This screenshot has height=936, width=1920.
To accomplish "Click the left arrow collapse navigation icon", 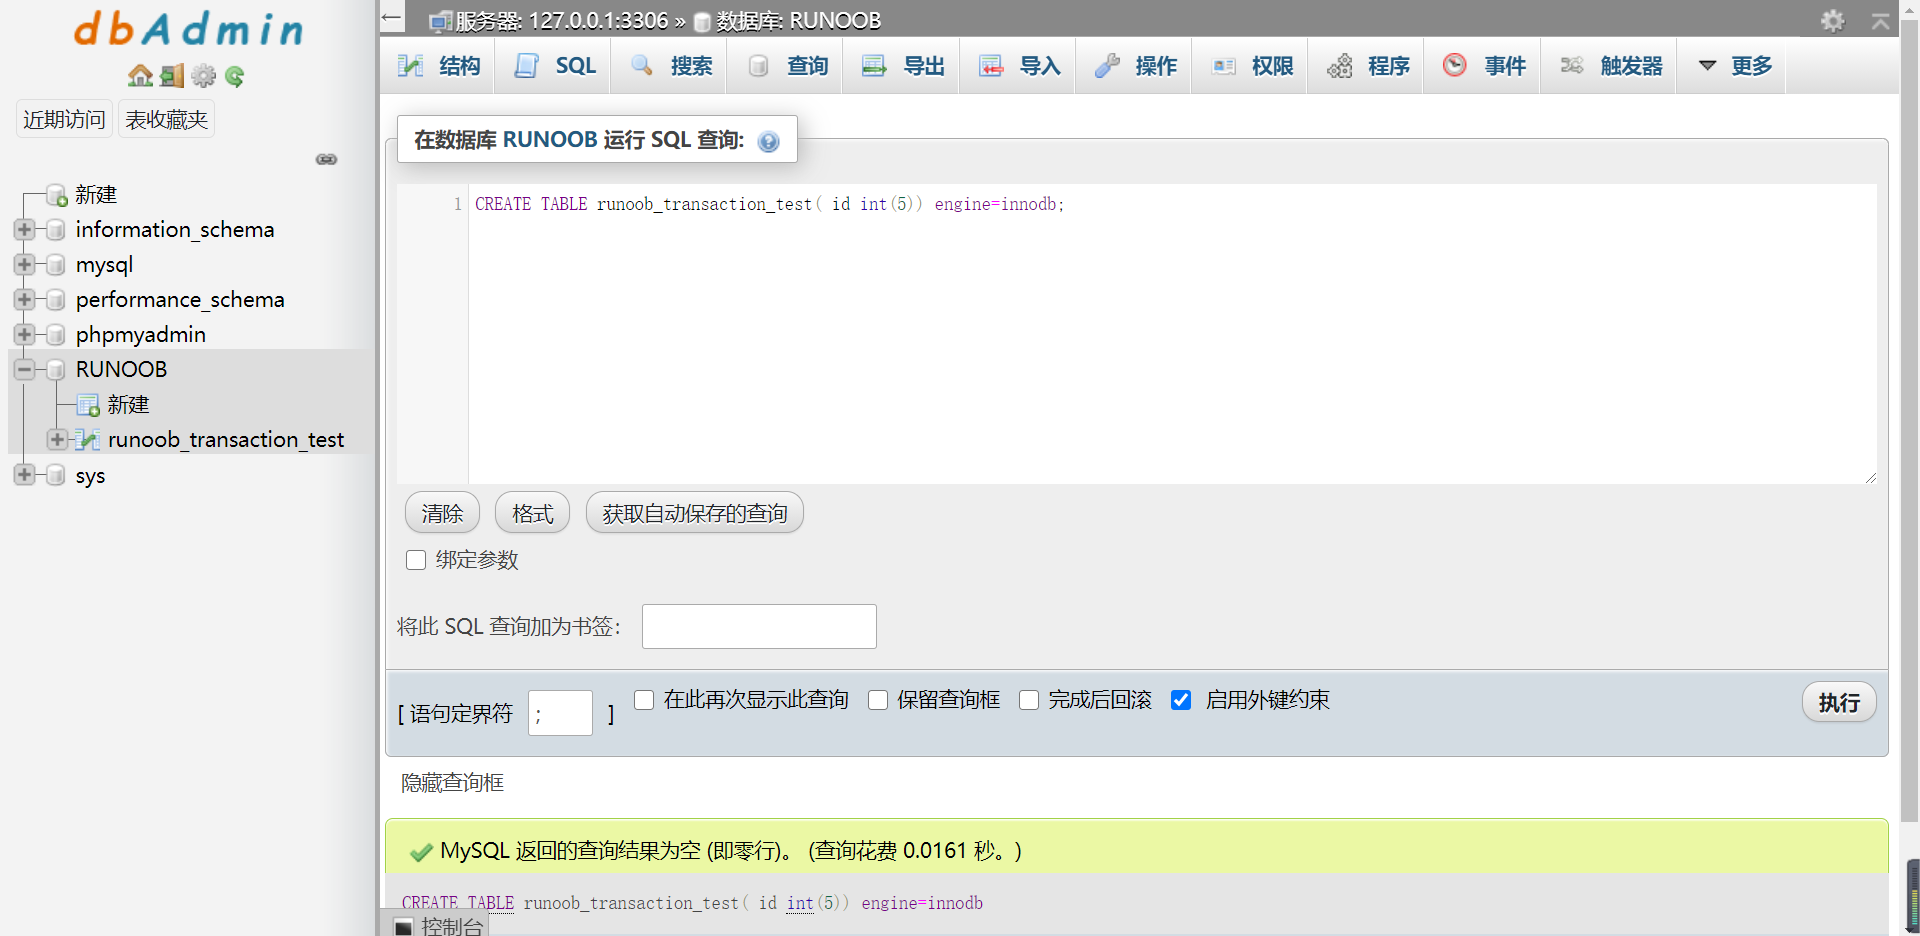I will (x=392, y=17).
